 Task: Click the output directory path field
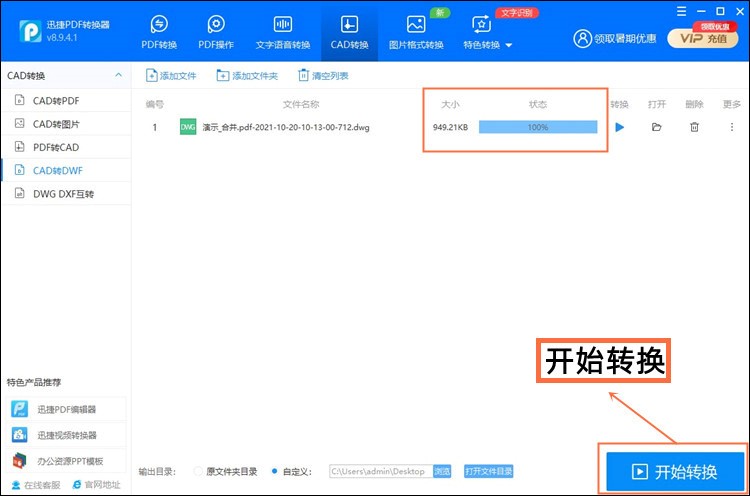click(379, 471)
